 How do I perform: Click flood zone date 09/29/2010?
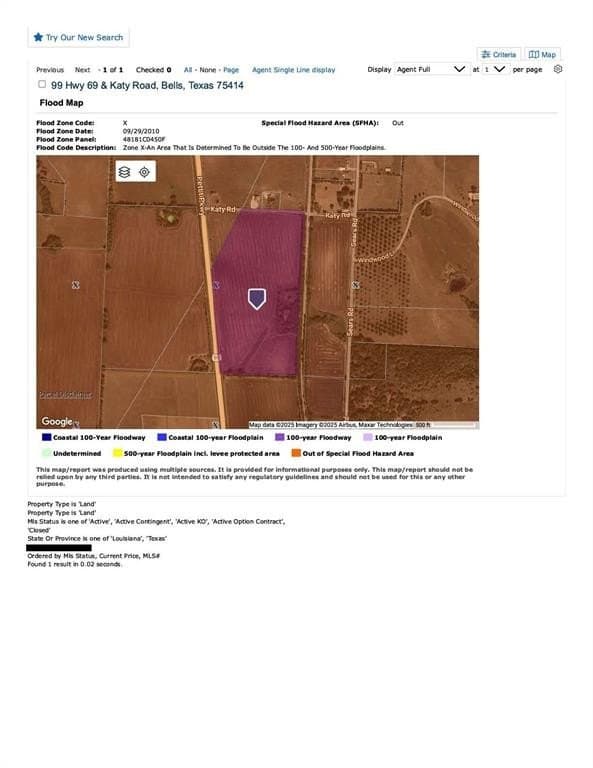click(141, 131)
